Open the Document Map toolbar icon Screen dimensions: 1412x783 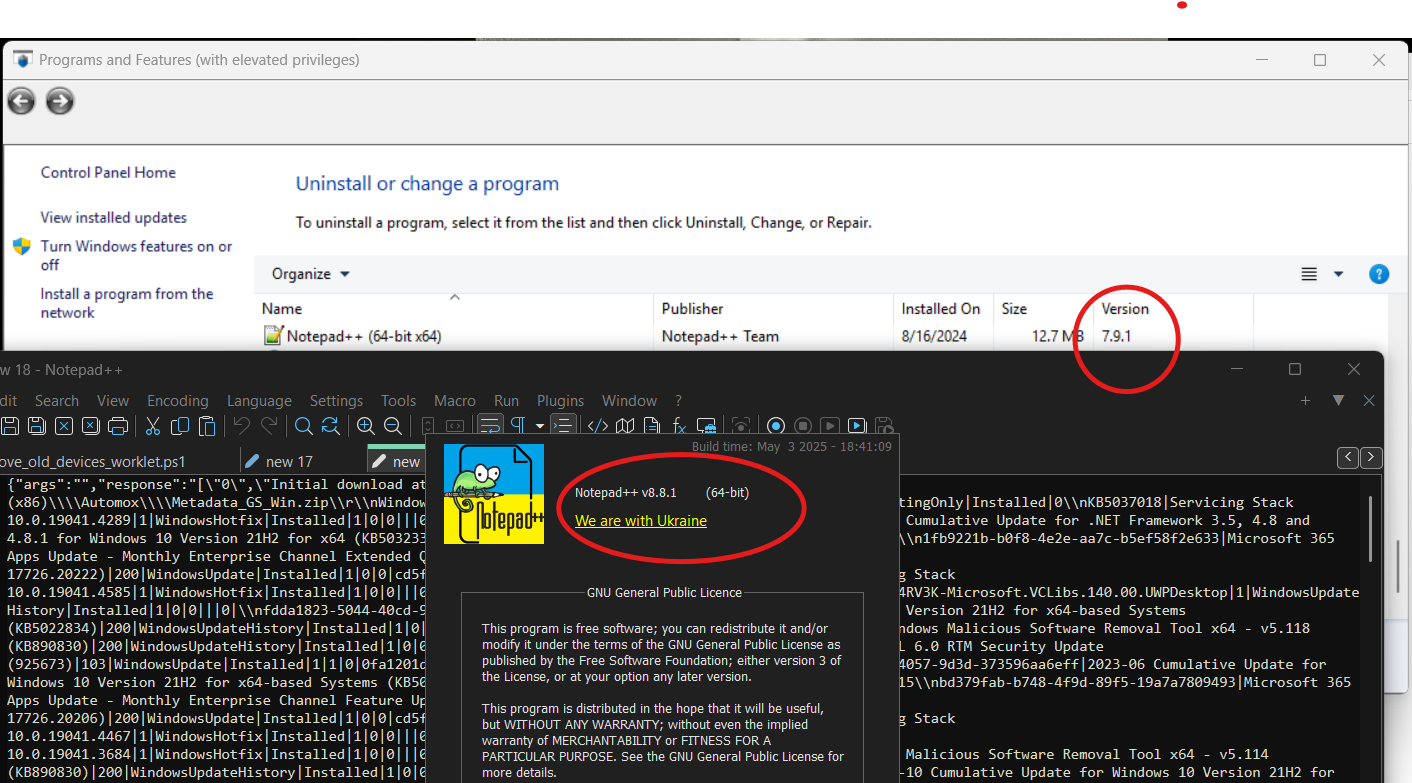point(625,425)
